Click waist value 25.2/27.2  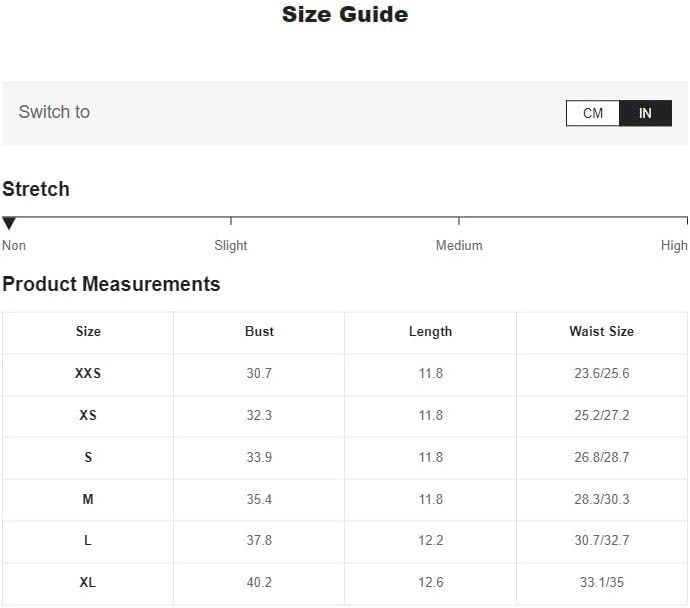click(x=602, y=415)
